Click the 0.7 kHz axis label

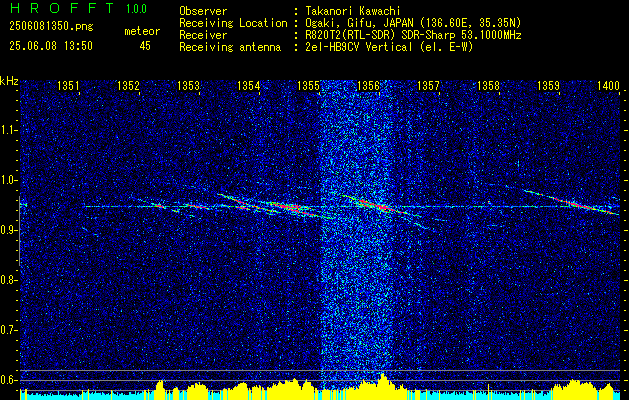[x=8, y=330]
